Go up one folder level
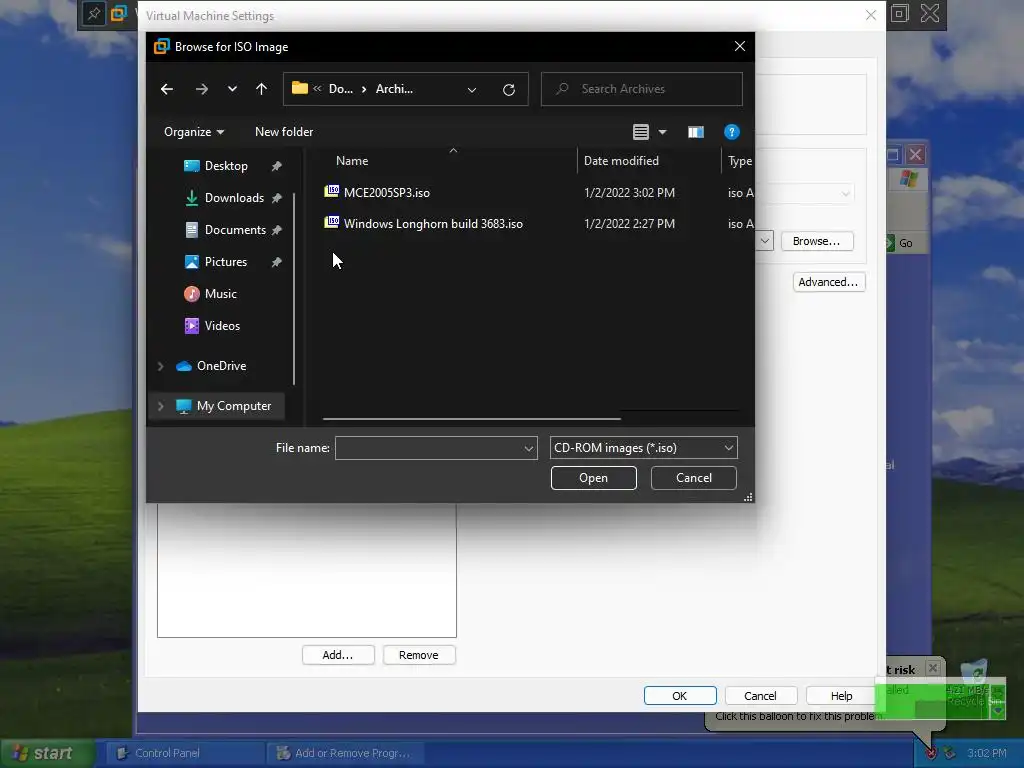The image size is (1024, 768). tap(261, 89)
